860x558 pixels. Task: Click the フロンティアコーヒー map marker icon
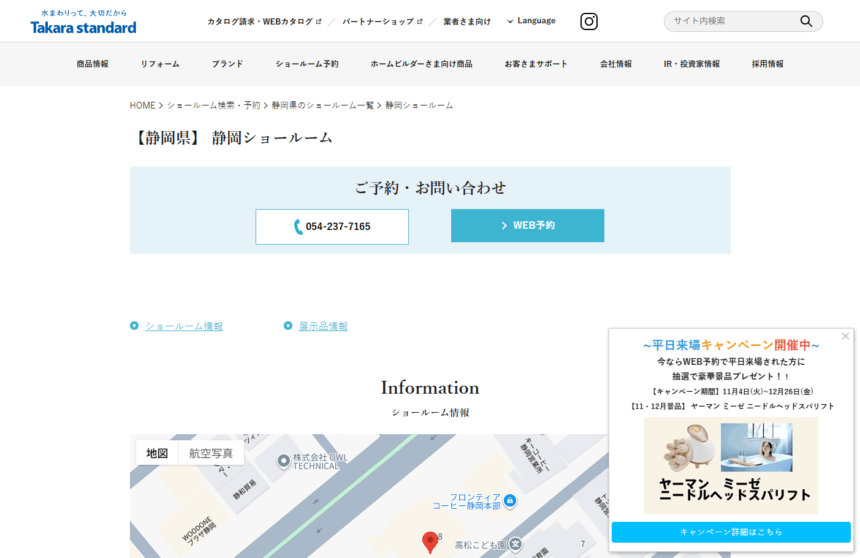[510, 500]
